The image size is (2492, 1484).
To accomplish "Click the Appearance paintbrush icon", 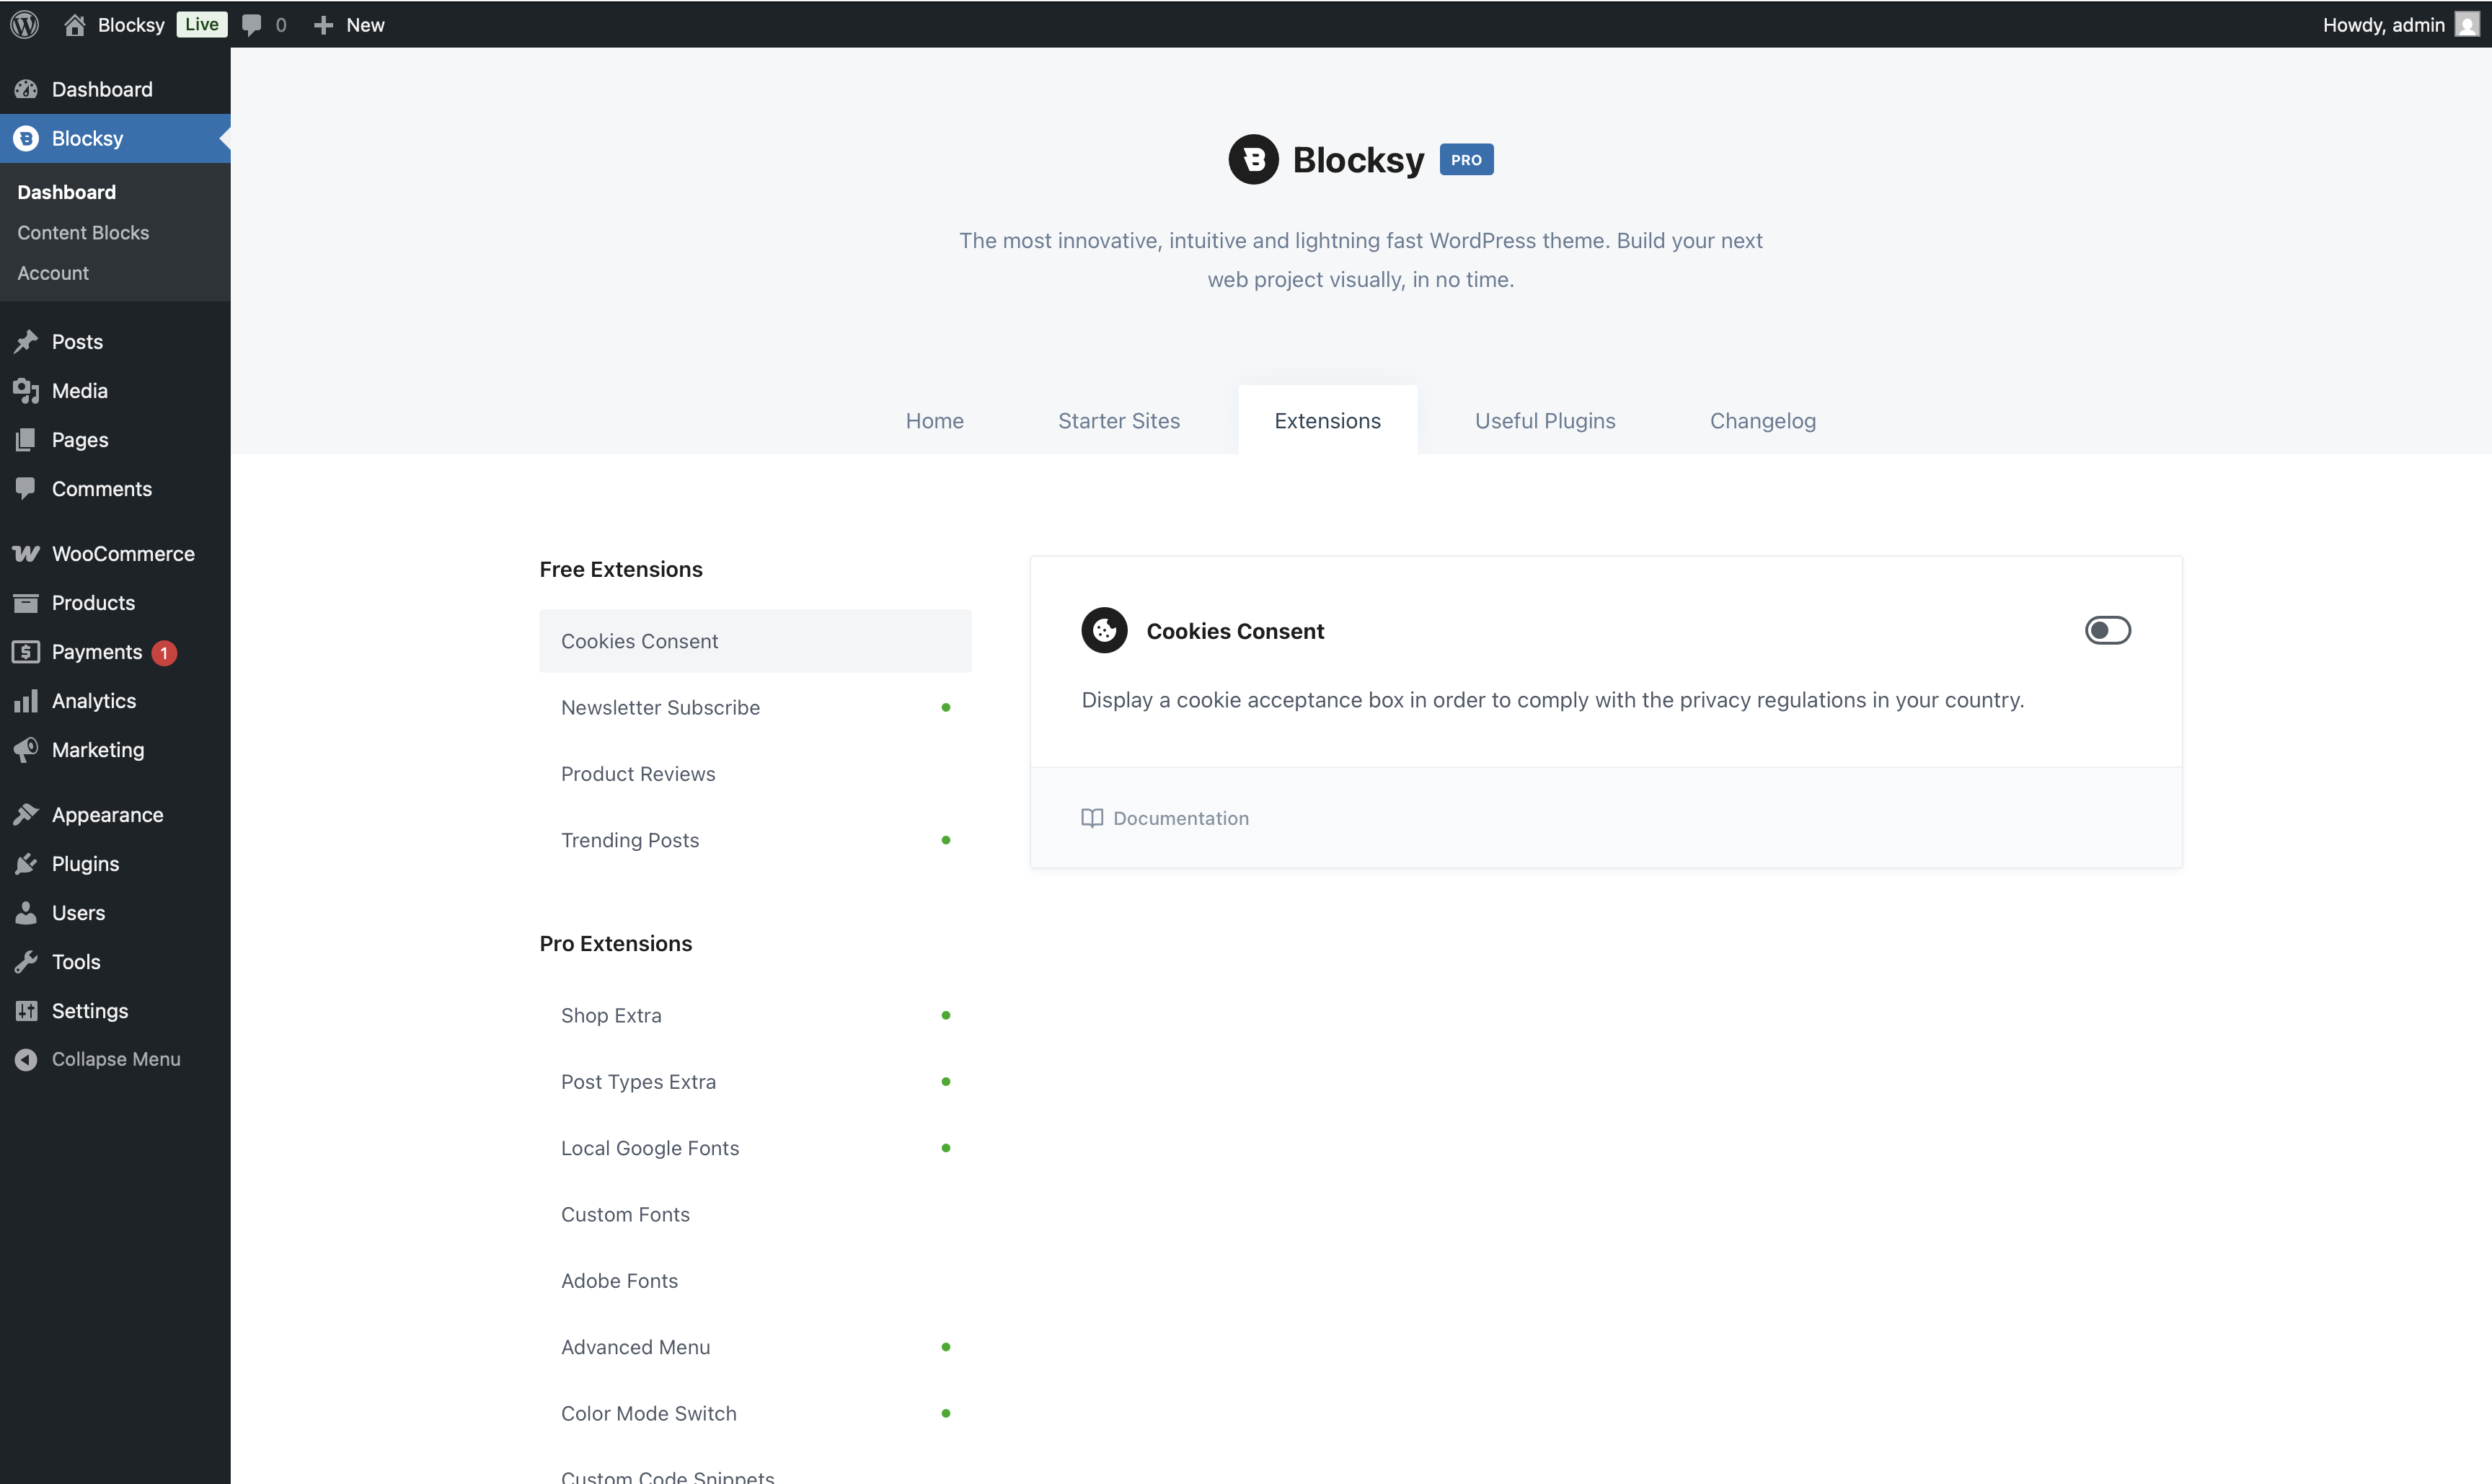I will pyautogui.click(x=26, y=815).
